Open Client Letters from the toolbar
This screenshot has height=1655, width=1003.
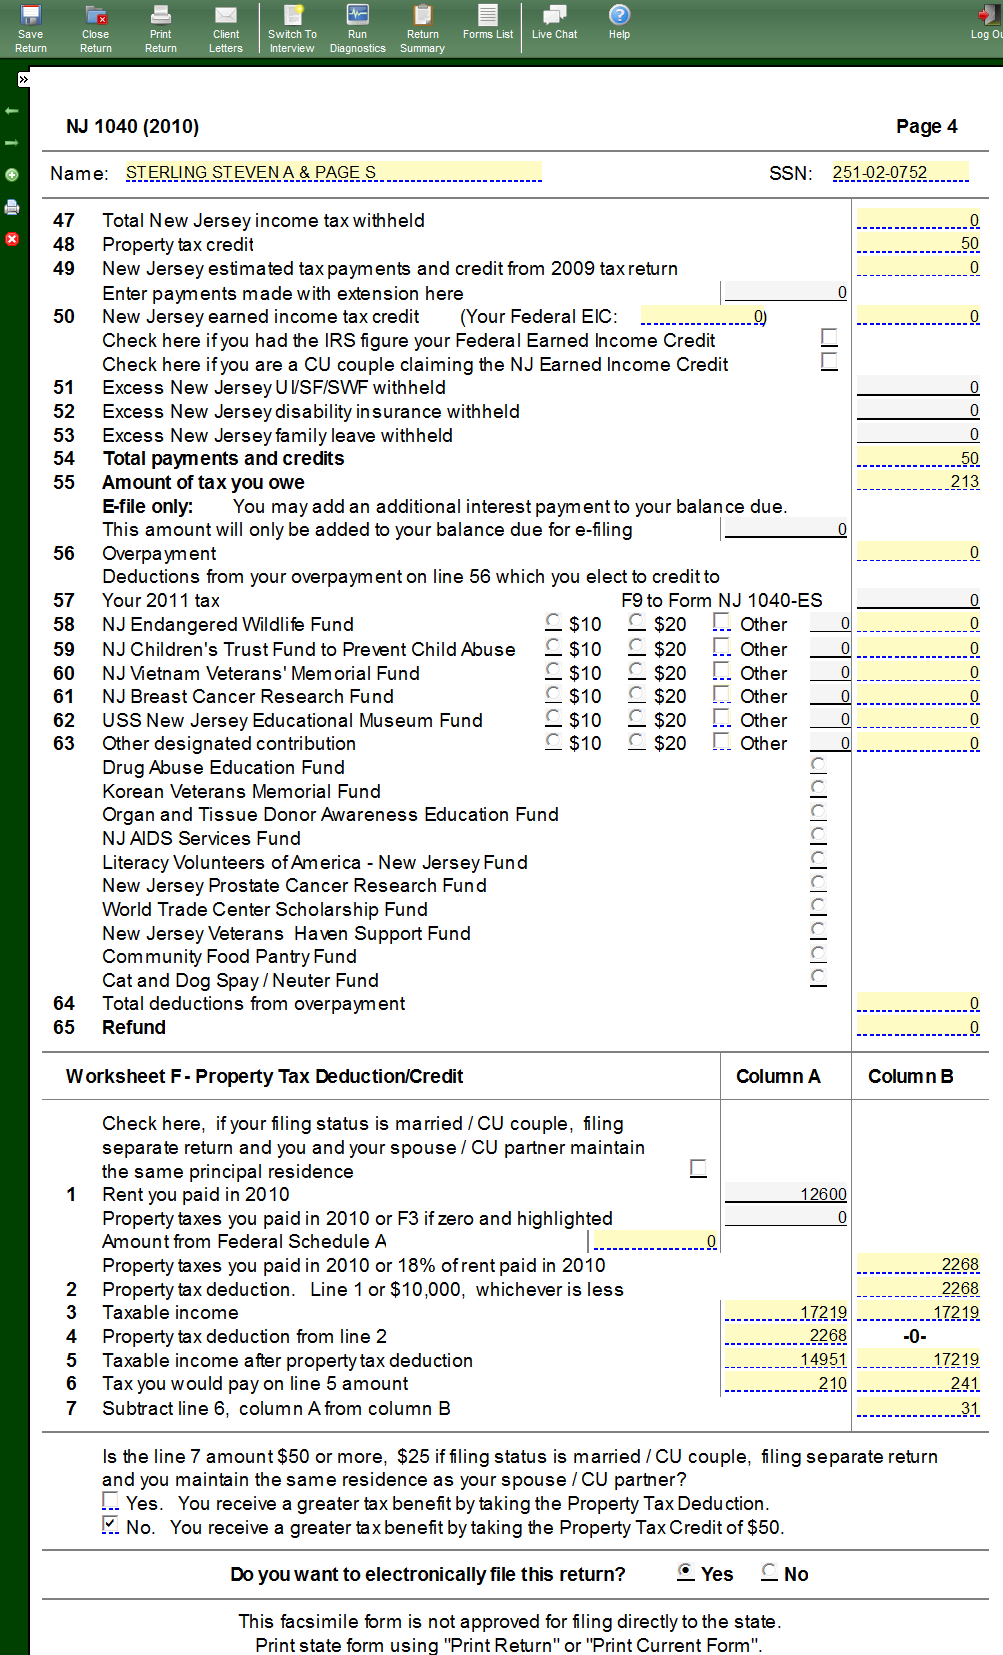pos(226,28)
